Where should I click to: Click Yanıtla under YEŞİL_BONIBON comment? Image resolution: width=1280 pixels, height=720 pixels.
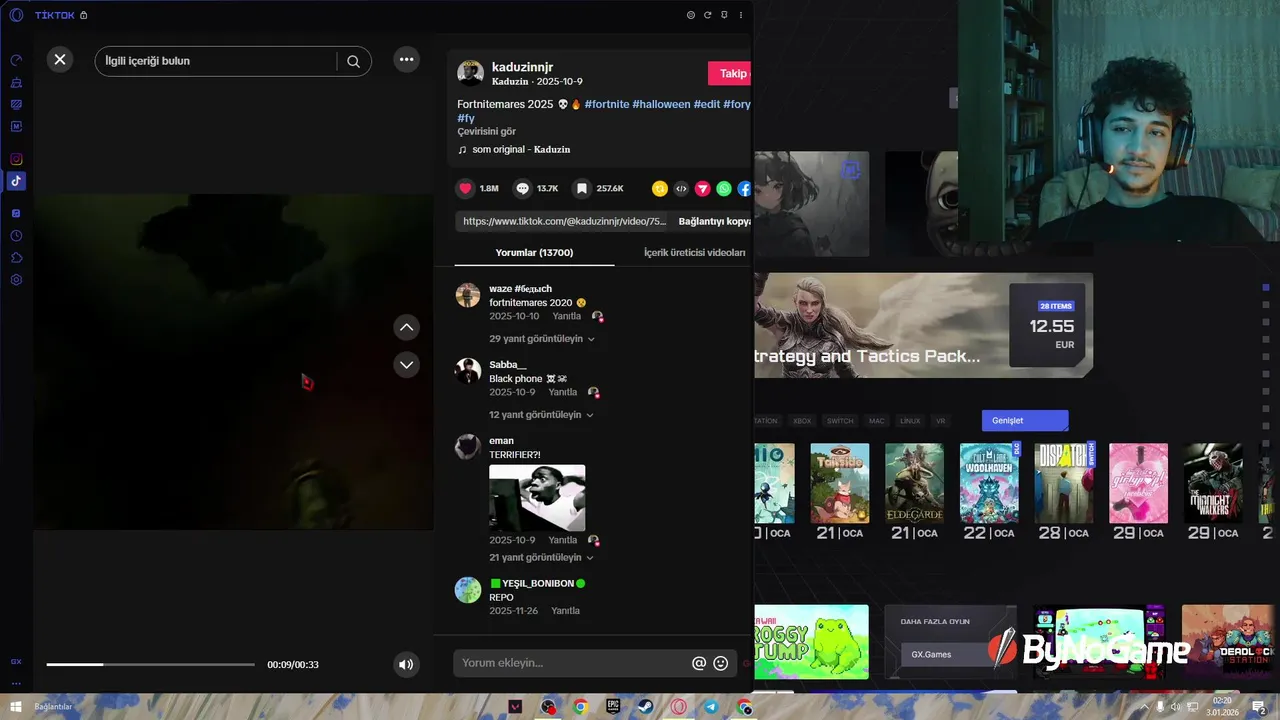tap(565, 611)
